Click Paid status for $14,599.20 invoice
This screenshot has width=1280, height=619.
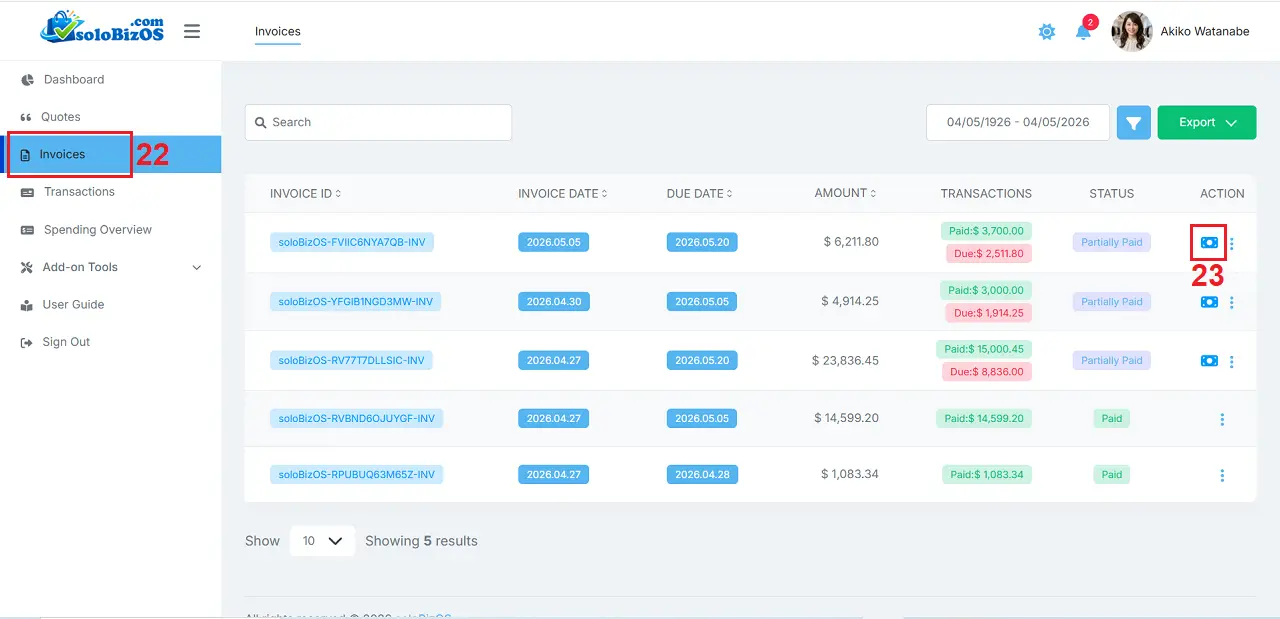pyautogui.click(x=1112, y=418)
